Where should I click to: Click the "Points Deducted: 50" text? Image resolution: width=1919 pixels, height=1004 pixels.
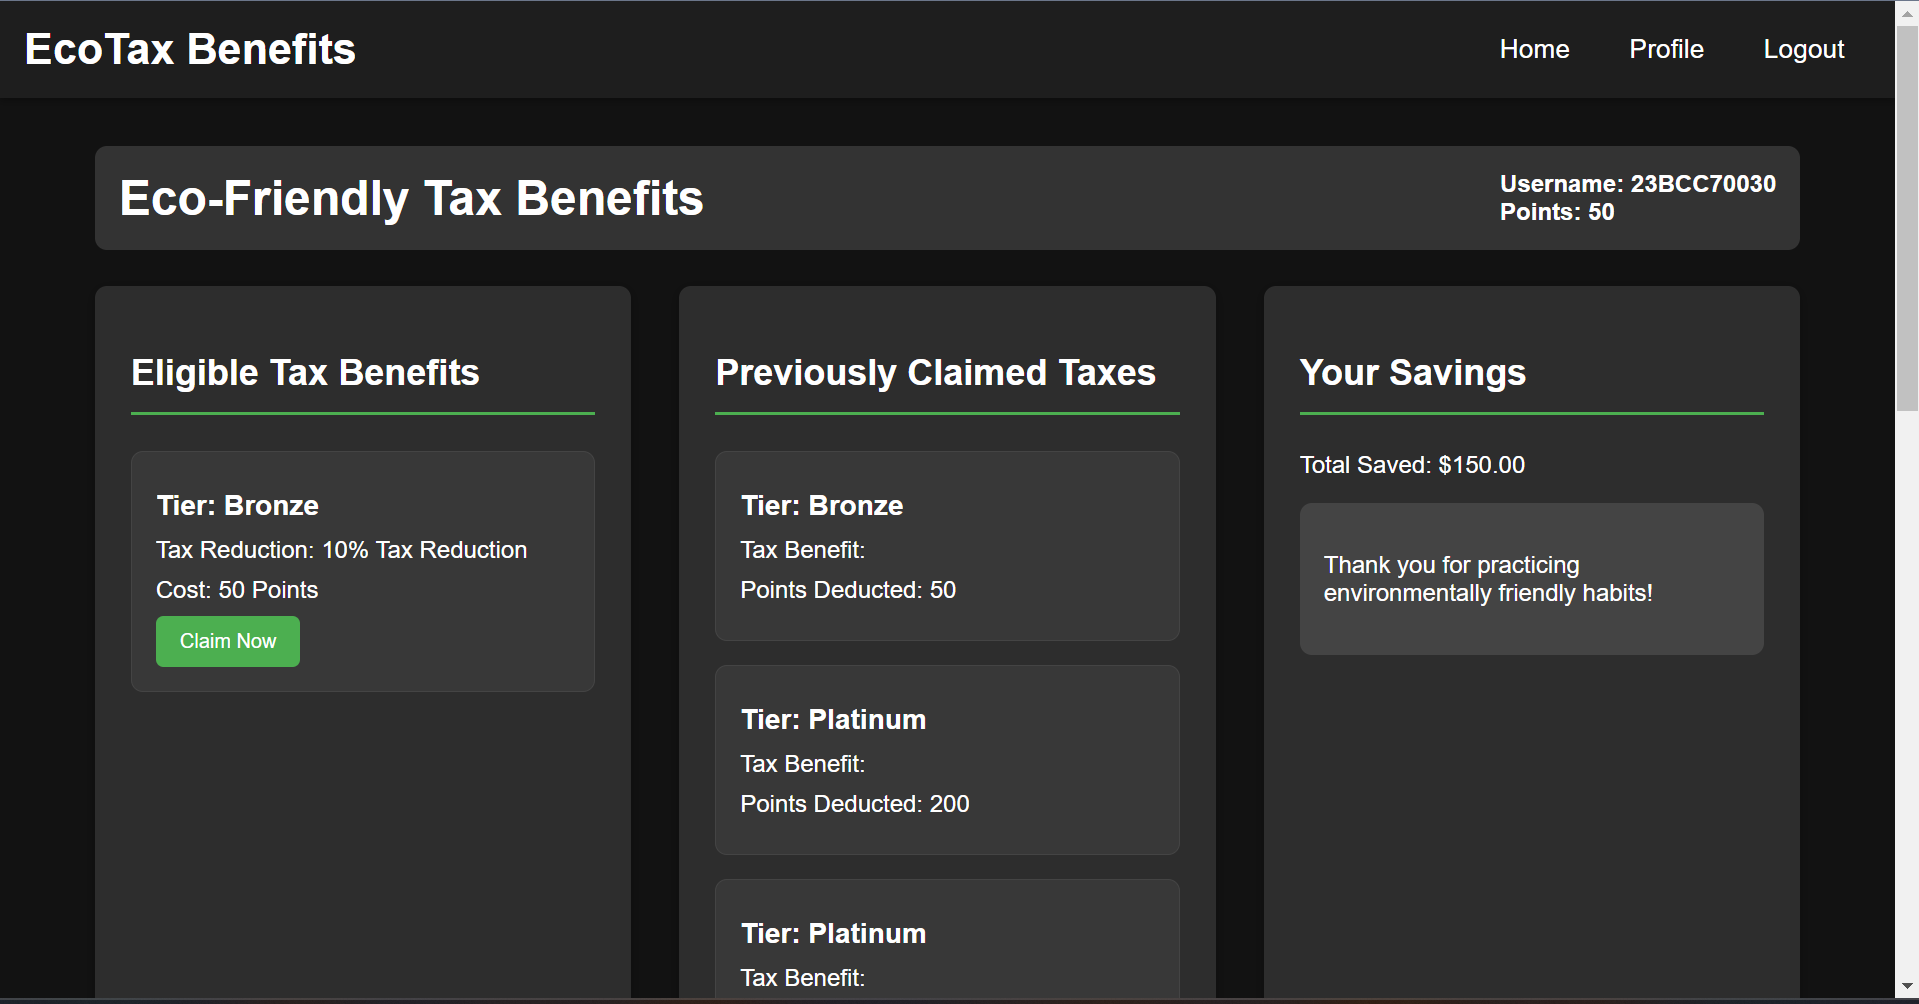point(848,590)
